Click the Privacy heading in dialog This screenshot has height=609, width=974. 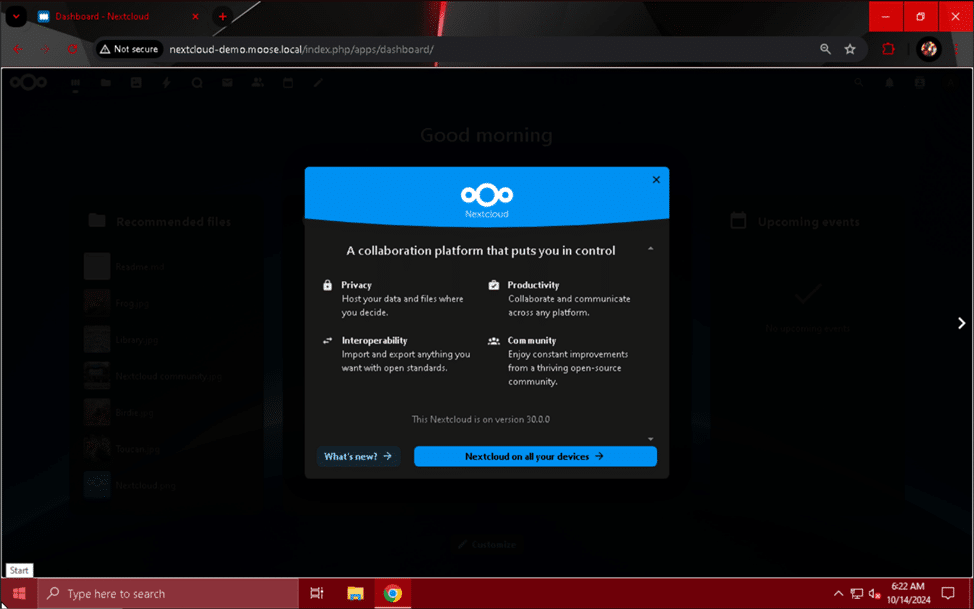357,285
